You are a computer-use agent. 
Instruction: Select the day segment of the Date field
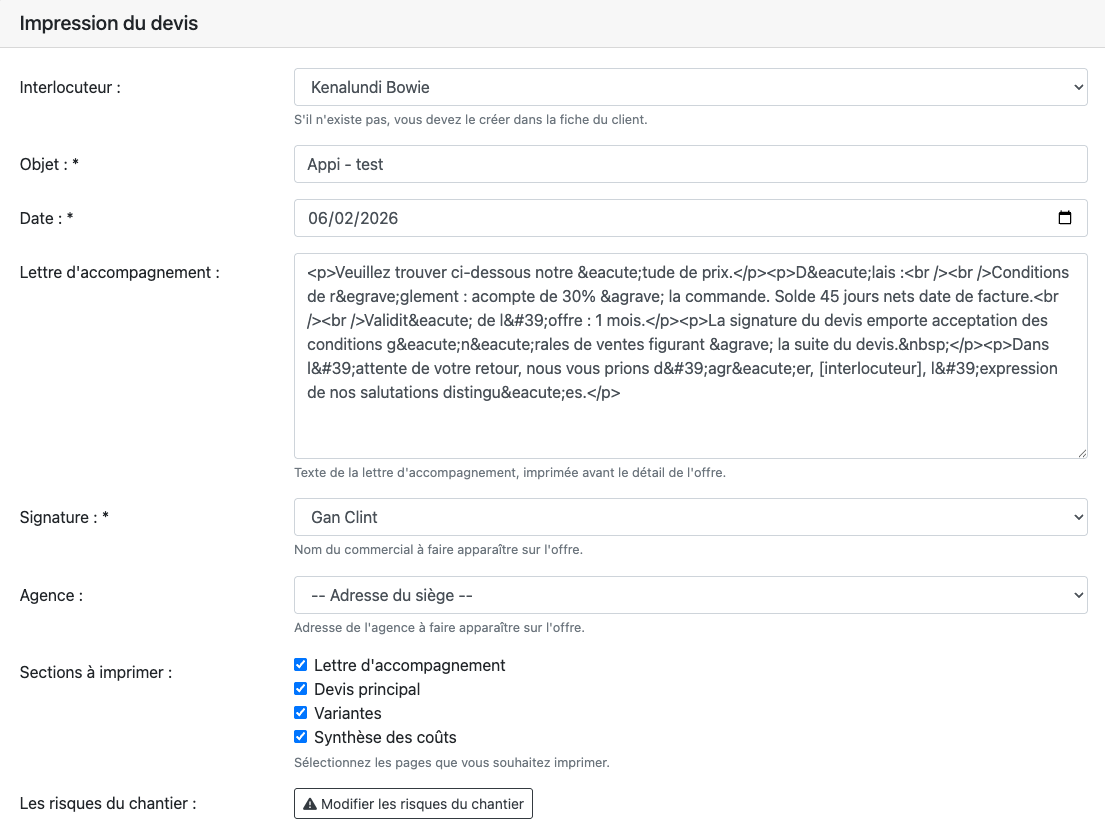319,218
